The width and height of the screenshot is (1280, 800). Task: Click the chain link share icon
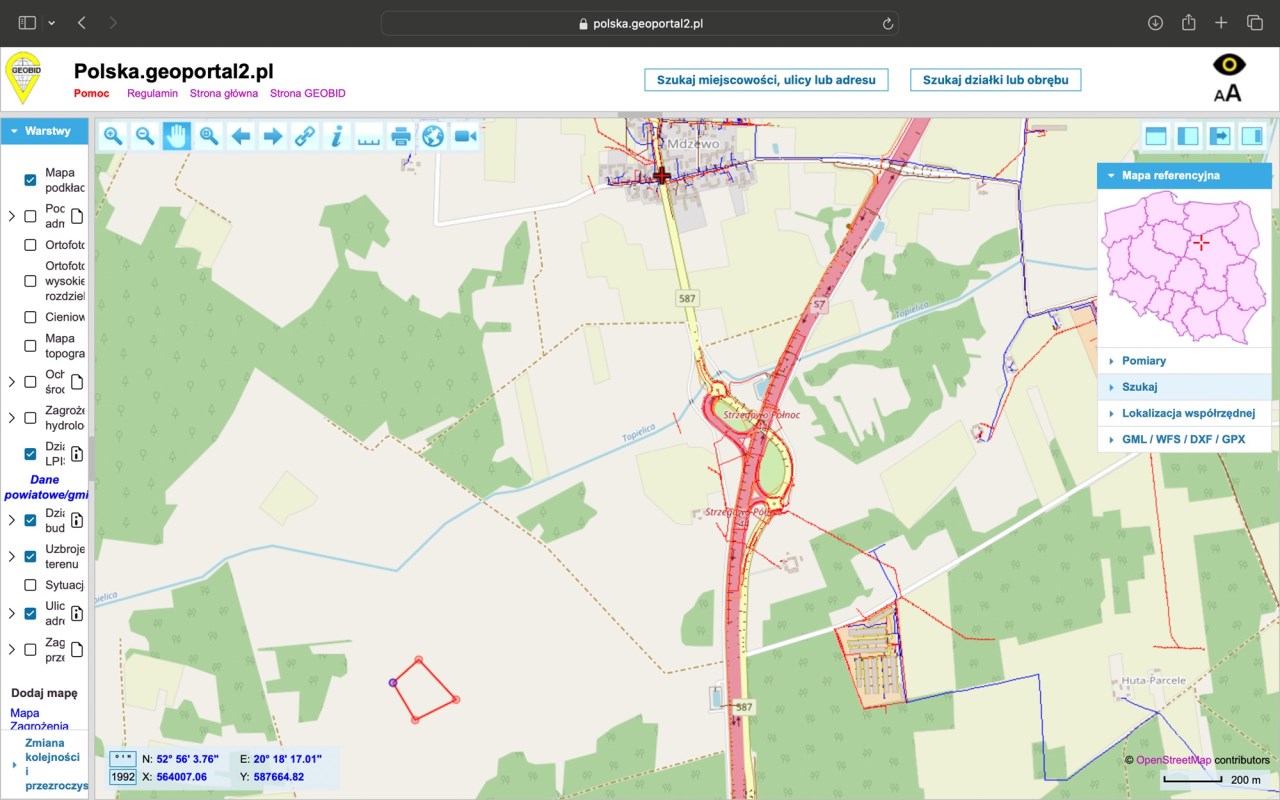click(x=305, y=136)
